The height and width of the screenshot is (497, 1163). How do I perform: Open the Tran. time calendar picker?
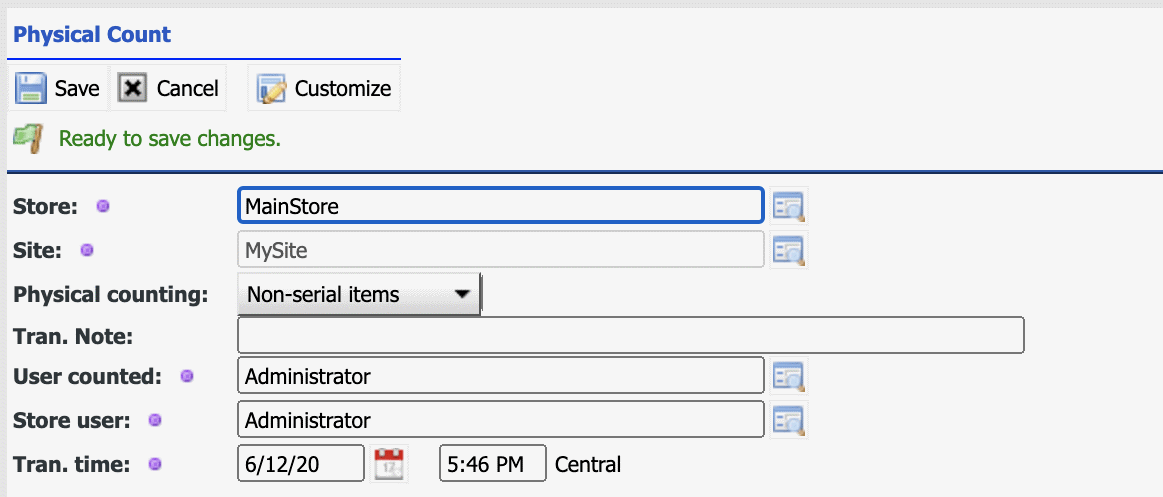[389, 464]
